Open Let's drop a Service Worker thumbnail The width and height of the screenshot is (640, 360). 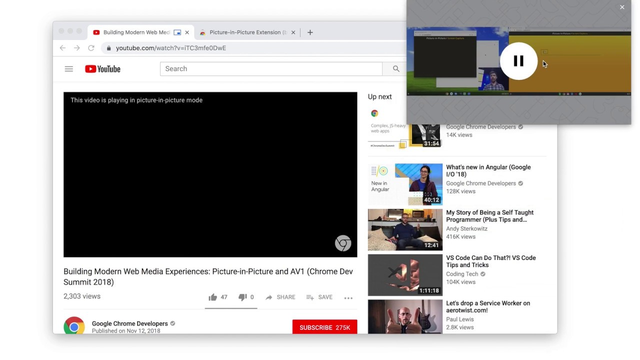[x=405, y=317]
